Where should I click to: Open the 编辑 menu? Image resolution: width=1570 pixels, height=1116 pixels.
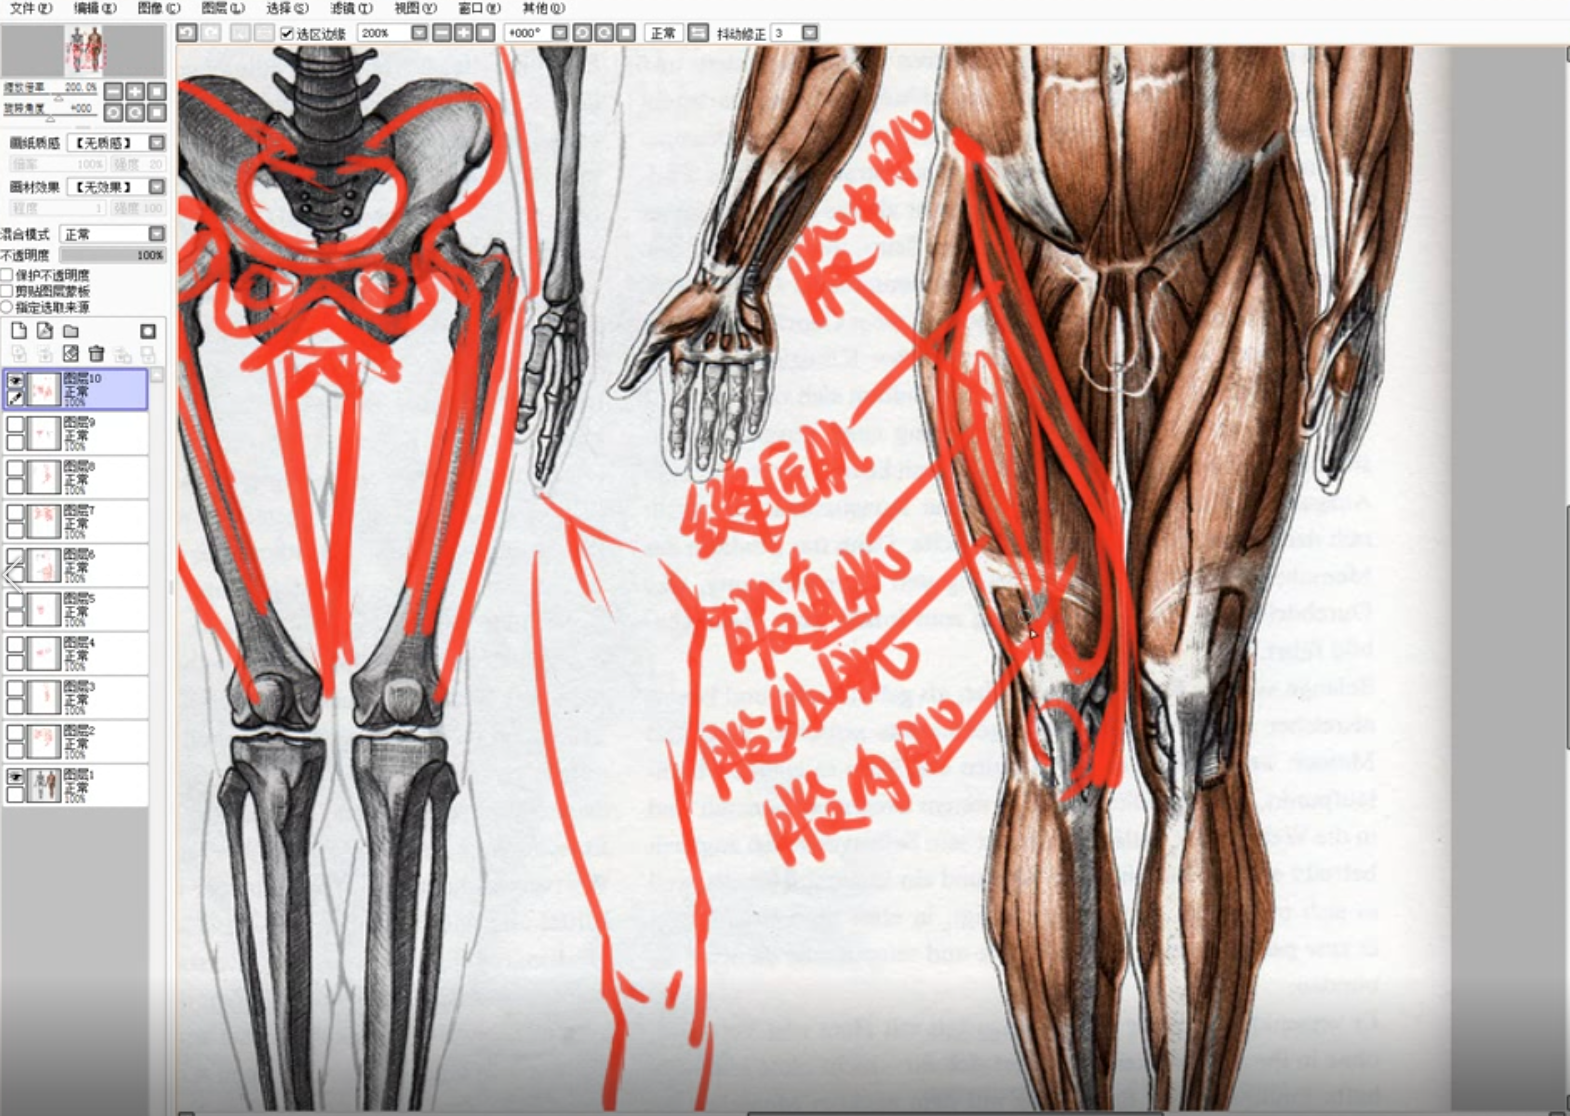pos(94,8)
